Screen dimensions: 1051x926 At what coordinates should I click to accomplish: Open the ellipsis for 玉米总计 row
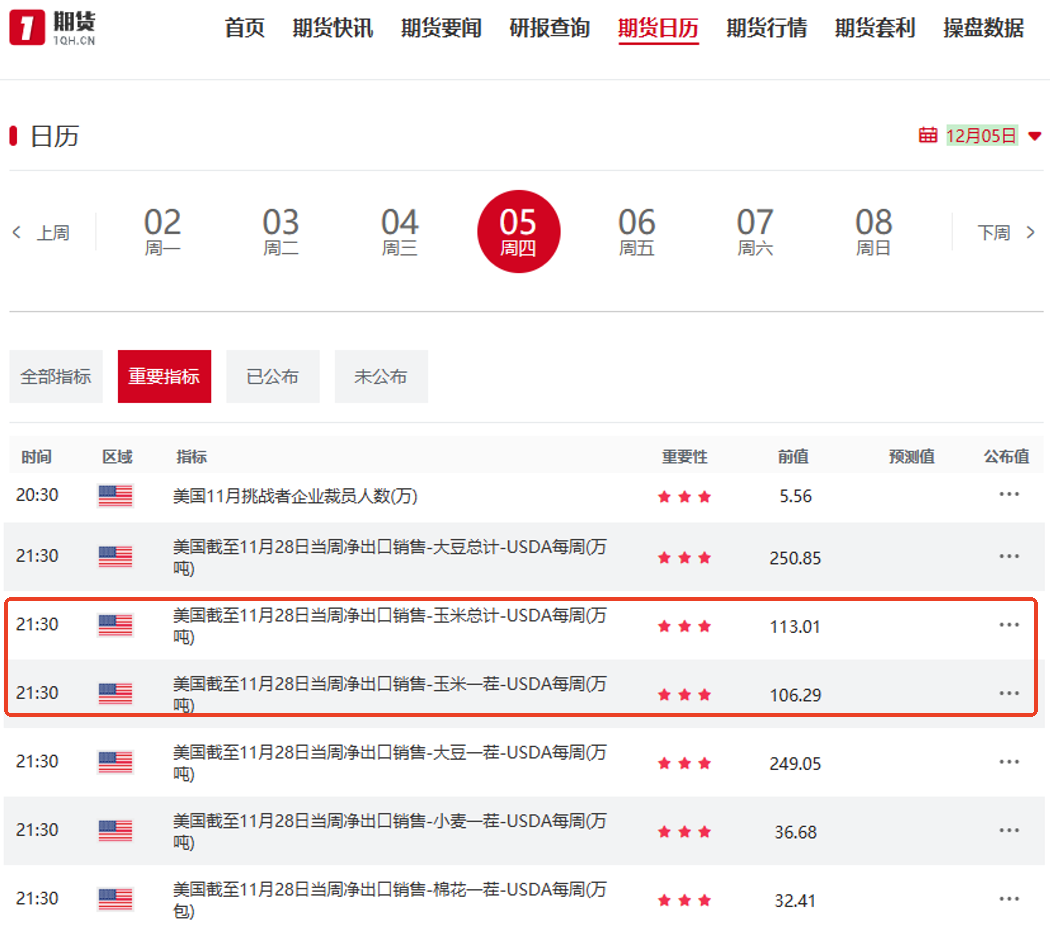point(1008,625)
